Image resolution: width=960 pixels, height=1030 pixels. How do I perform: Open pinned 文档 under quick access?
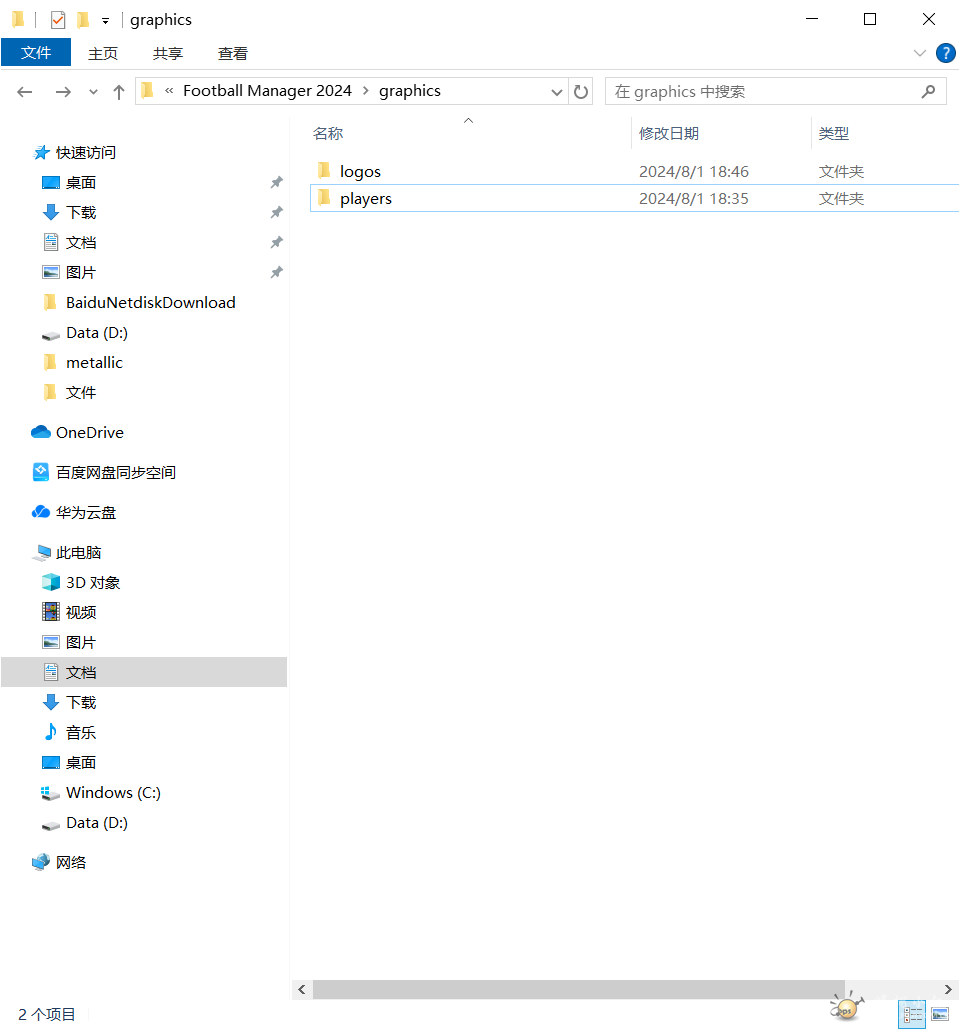(81, 242)
